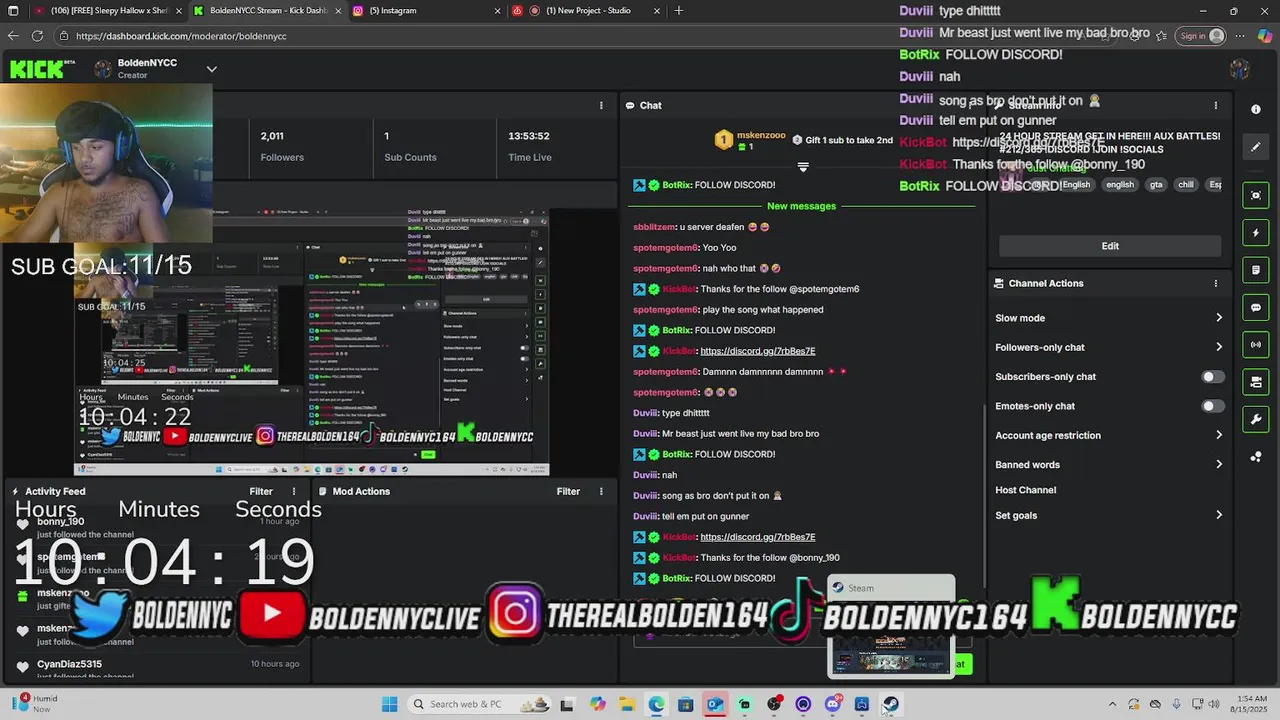The width and height of the screenshot is (1280, 720).
Task: Toggle the screen capture widget icon
Action: tap(1256, 195)
